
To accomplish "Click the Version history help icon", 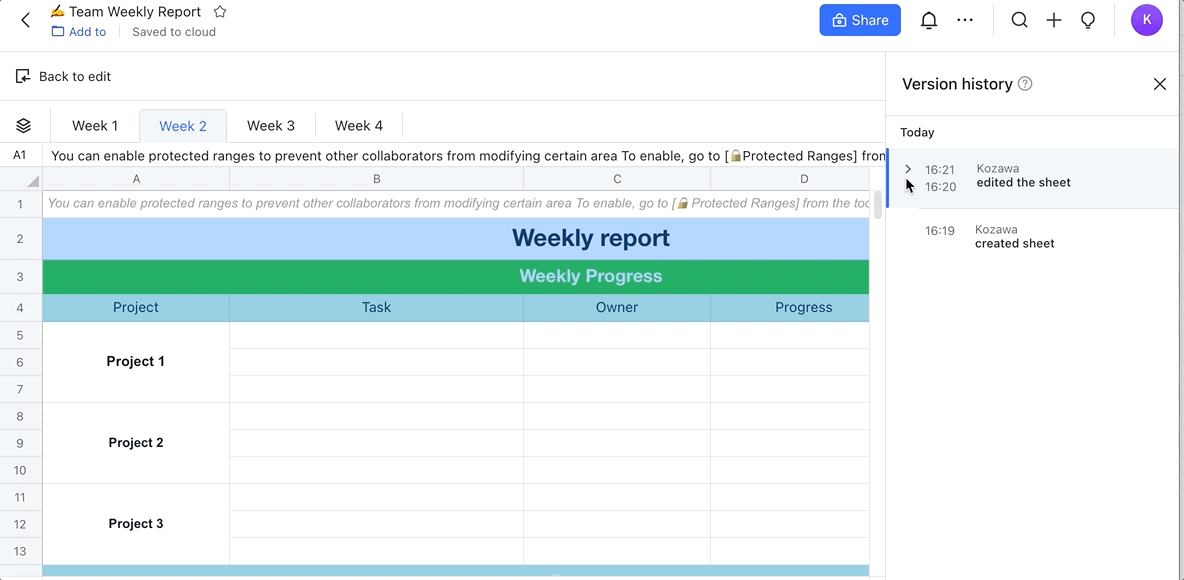I will click(1025, 84).
